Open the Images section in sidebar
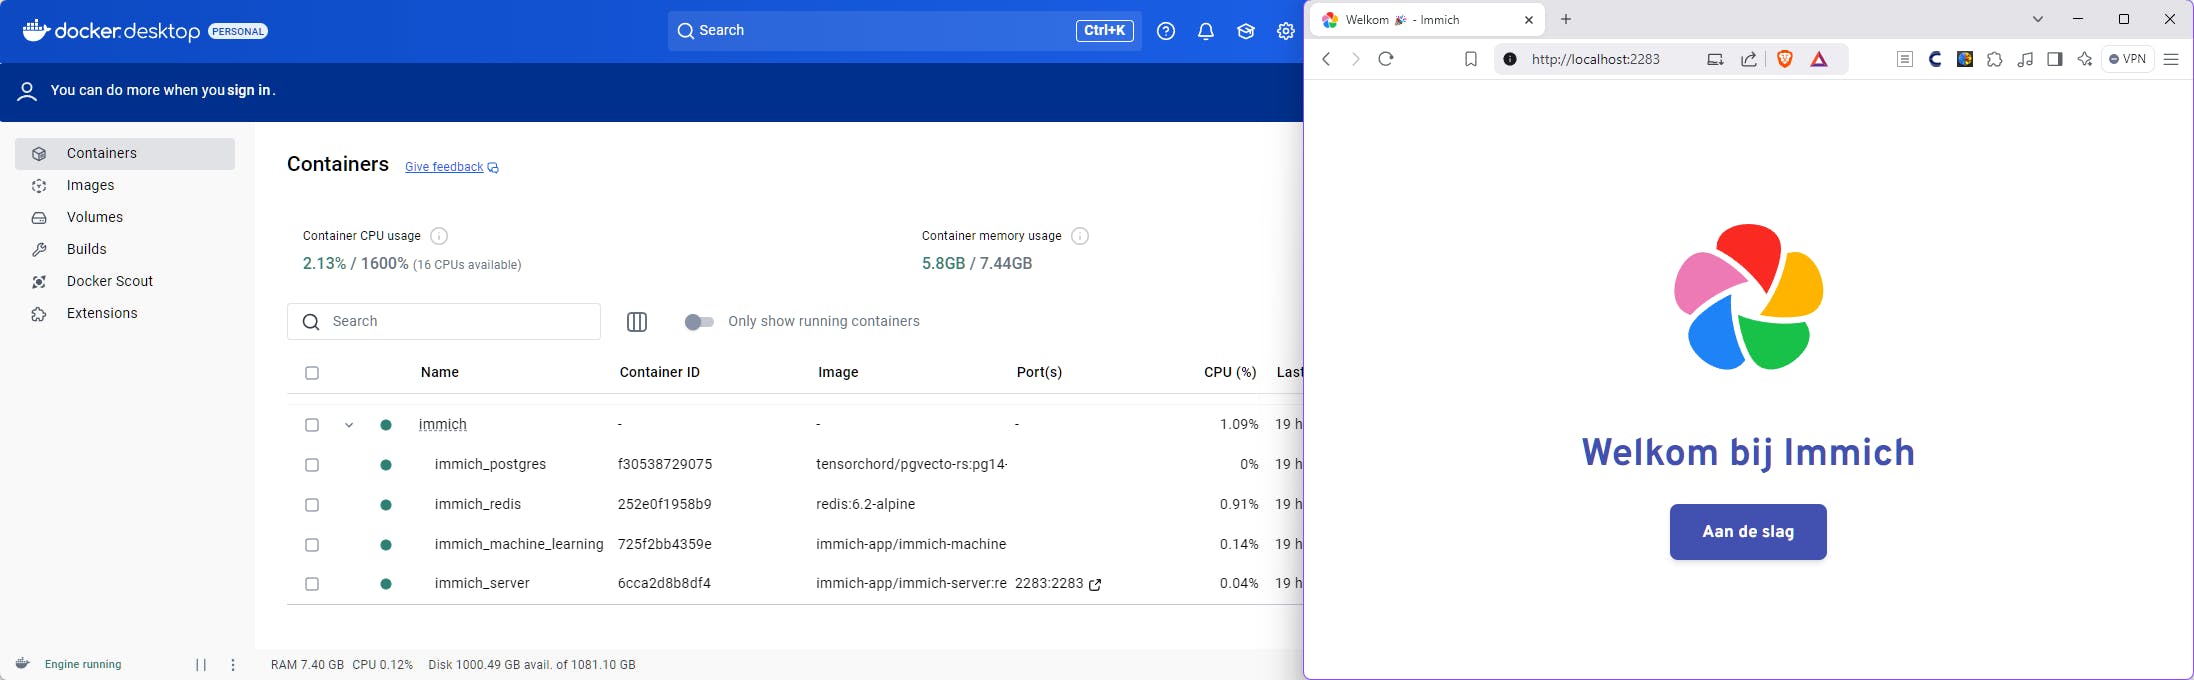This screenshot has height=680, width=2194. click(125, 186)
